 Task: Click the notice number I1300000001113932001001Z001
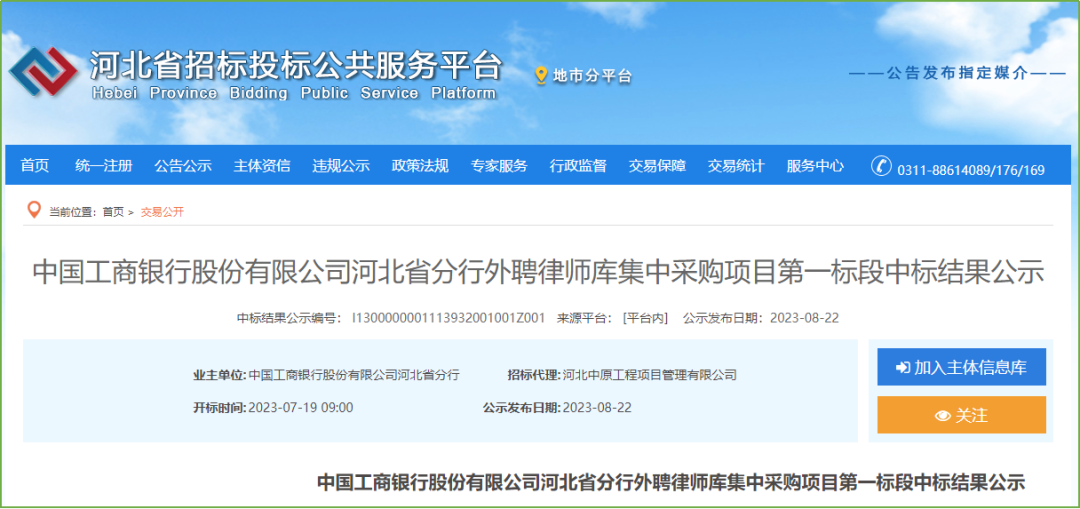[x=448, y=318]
